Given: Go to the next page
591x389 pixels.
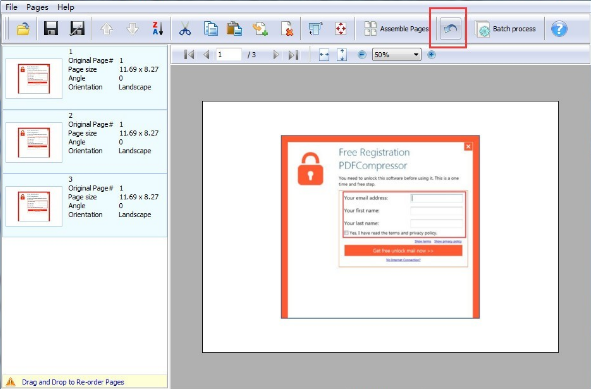Looking at the screenshot, I should click(x=276, y=55).
